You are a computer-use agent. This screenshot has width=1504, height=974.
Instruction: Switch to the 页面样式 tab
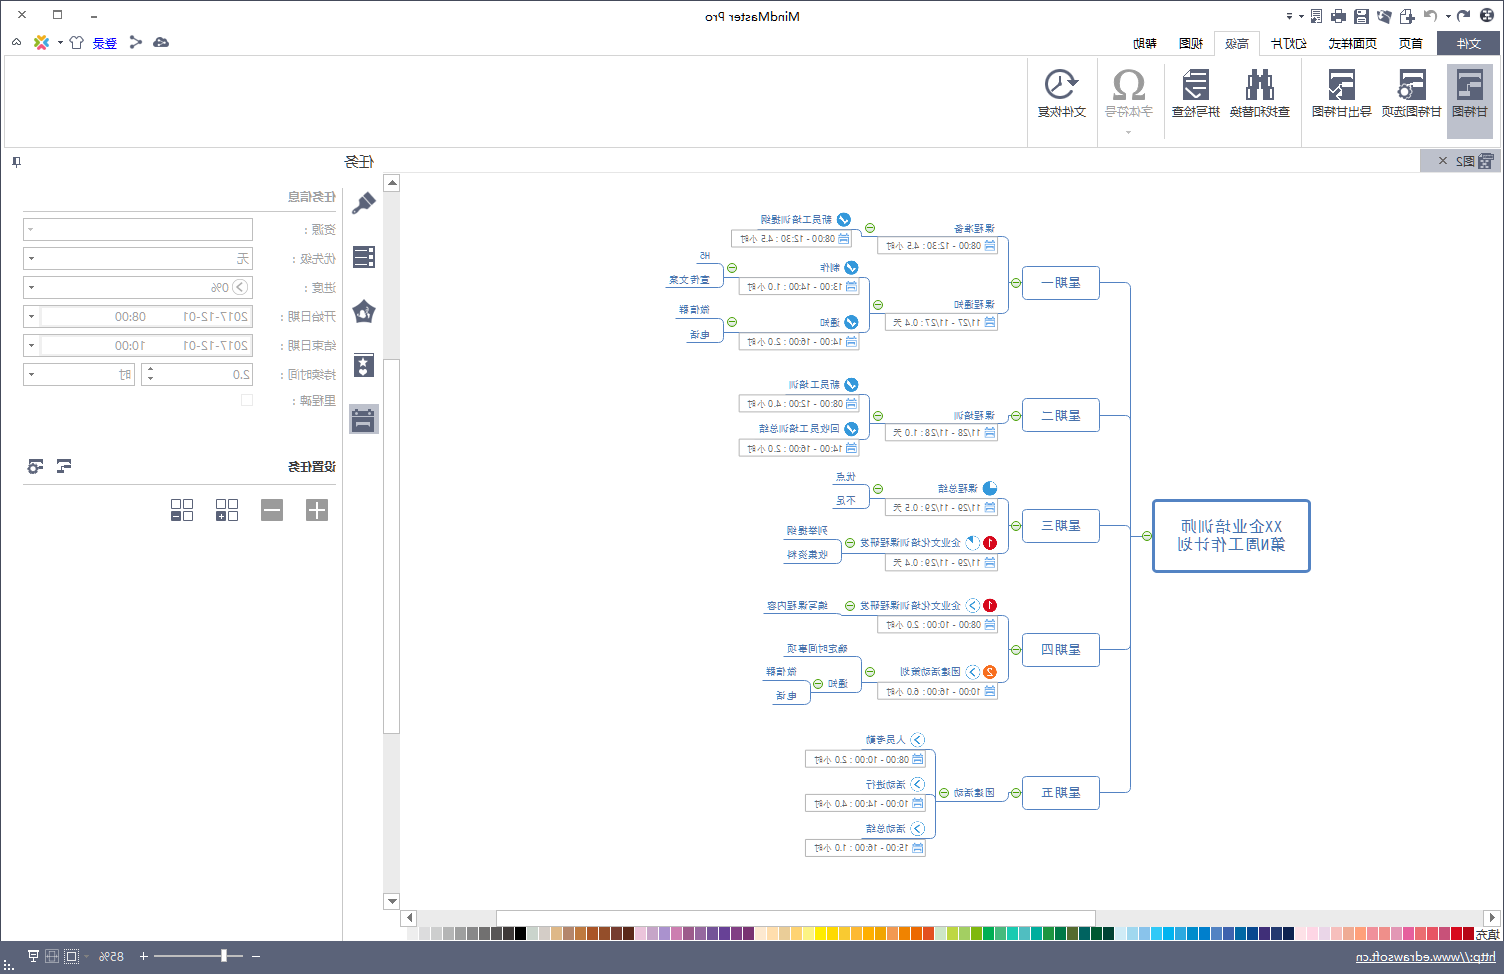[1352, 43]
